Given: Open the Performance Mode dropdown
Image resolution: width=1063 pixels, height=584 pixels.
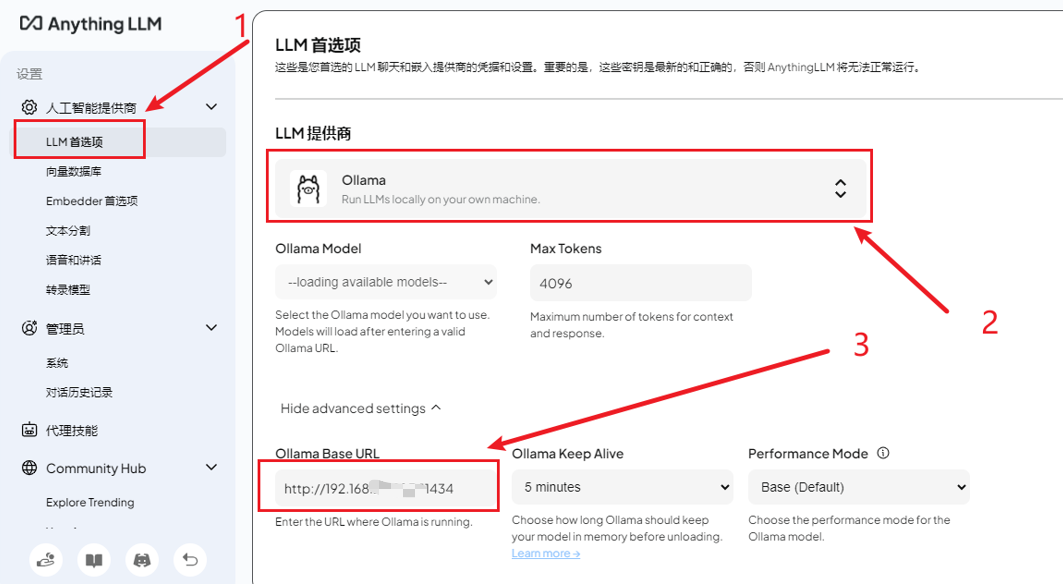Looking at the screenshot, I should (859, 487).
